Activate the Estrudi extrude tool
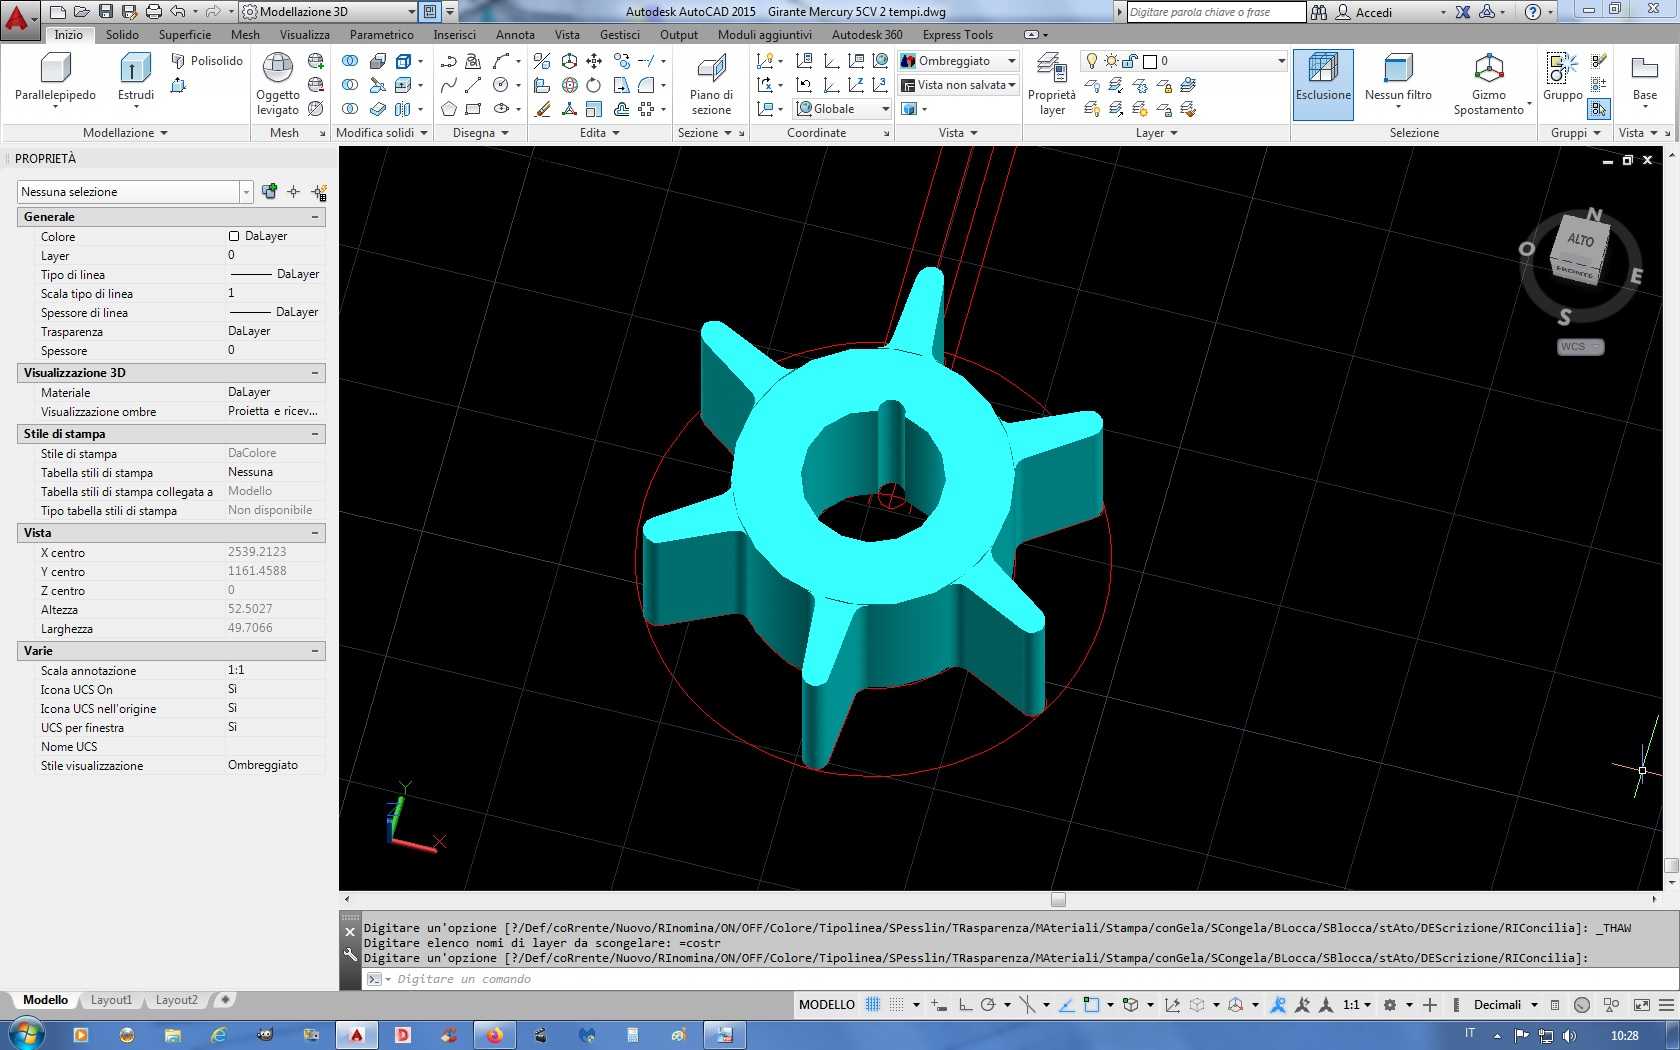The width and height of the screenshot is (1680, 1050). click(136, 79)
